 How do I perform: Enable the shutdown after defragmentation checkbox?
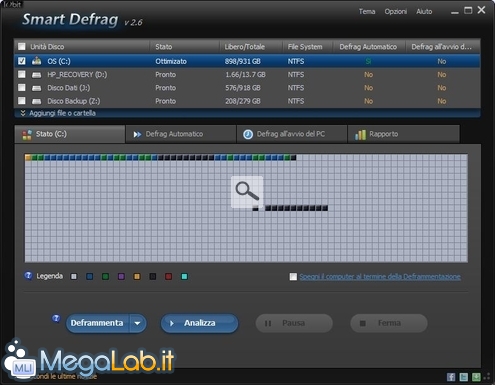coord(293,277)
